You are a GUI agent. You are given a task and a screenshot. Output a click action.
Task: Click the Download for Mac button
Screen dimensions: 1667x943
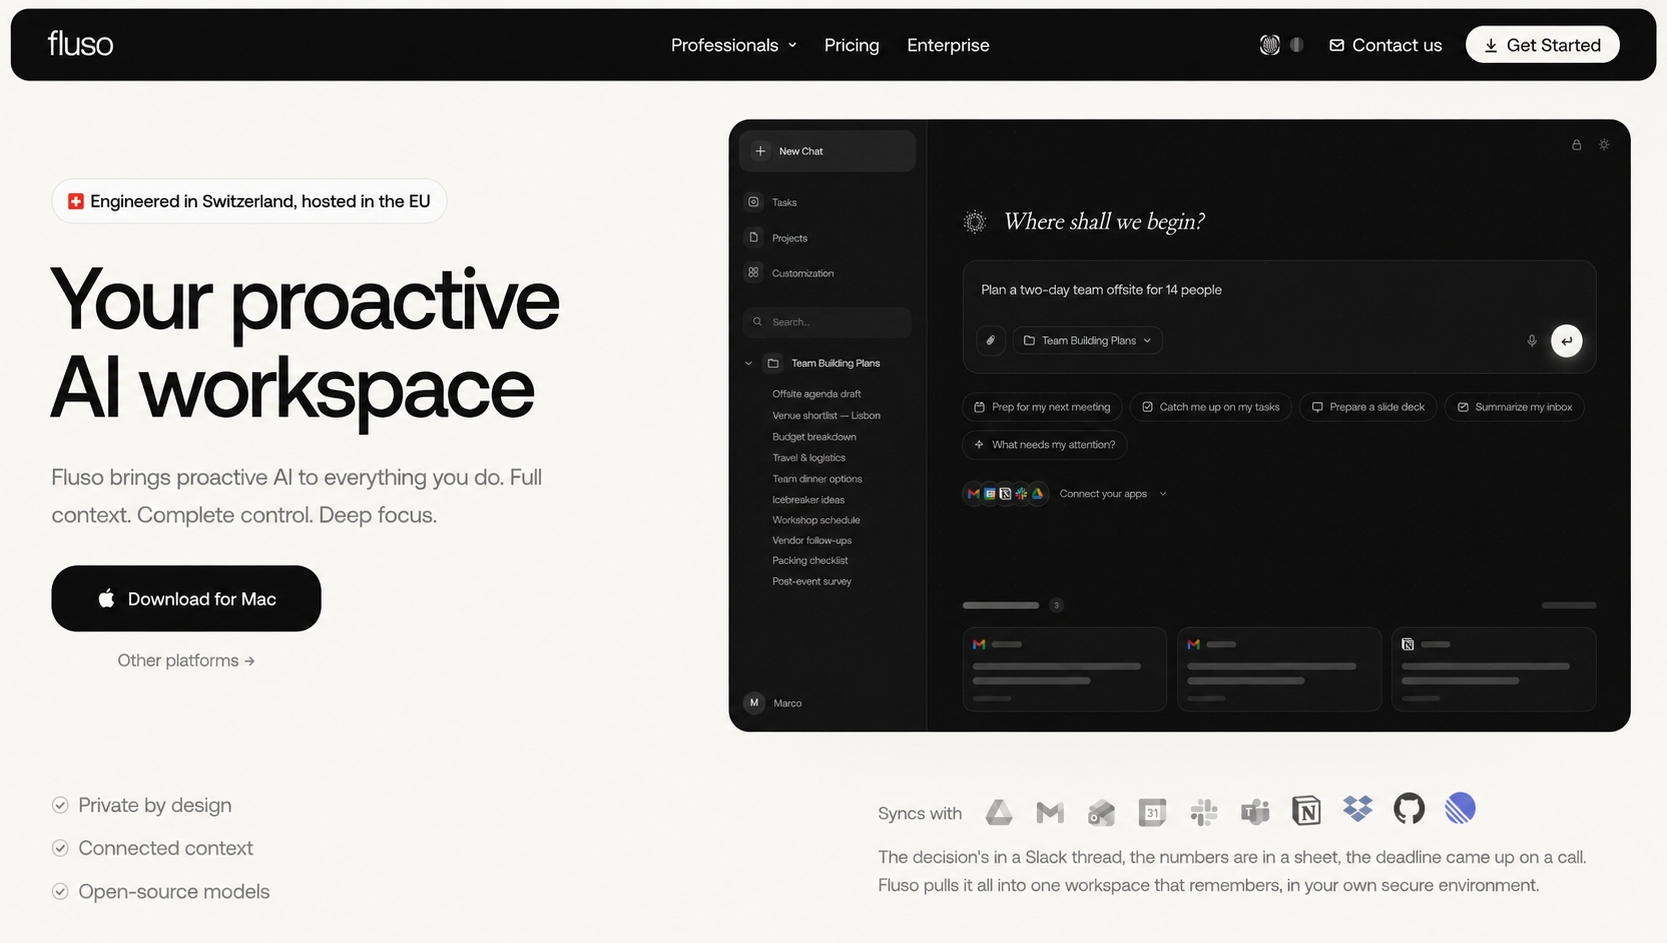point(186,598)
